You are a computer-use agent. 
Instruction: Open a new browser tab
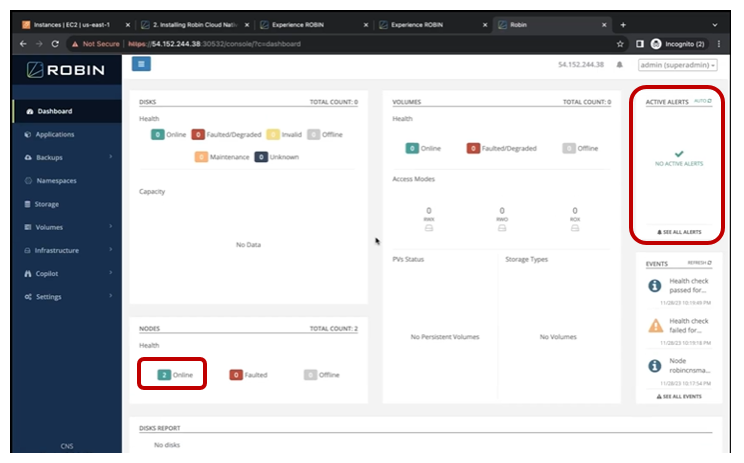click(623, 25)
